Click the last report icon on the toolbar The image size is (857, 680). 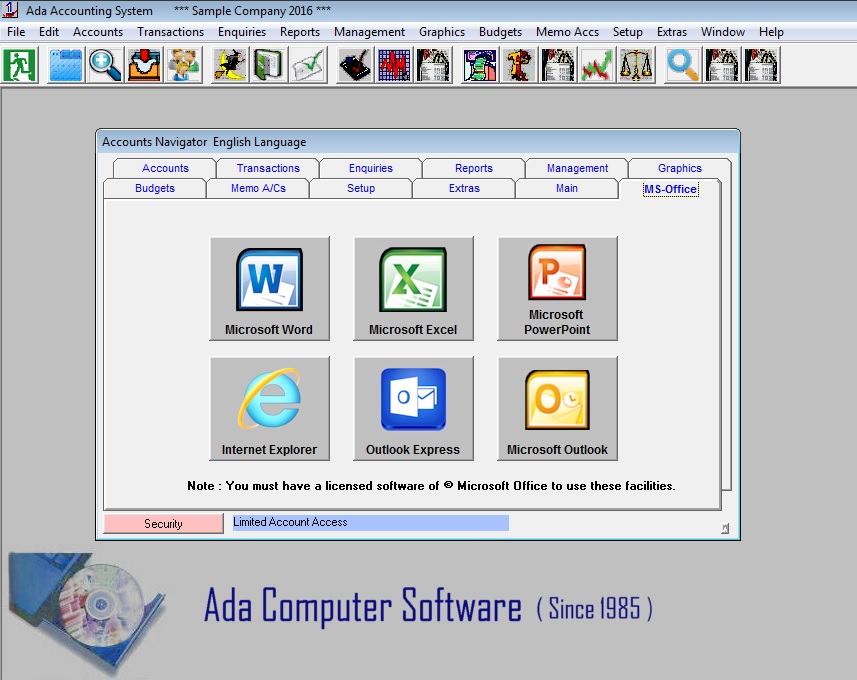(x=761, y=65)
